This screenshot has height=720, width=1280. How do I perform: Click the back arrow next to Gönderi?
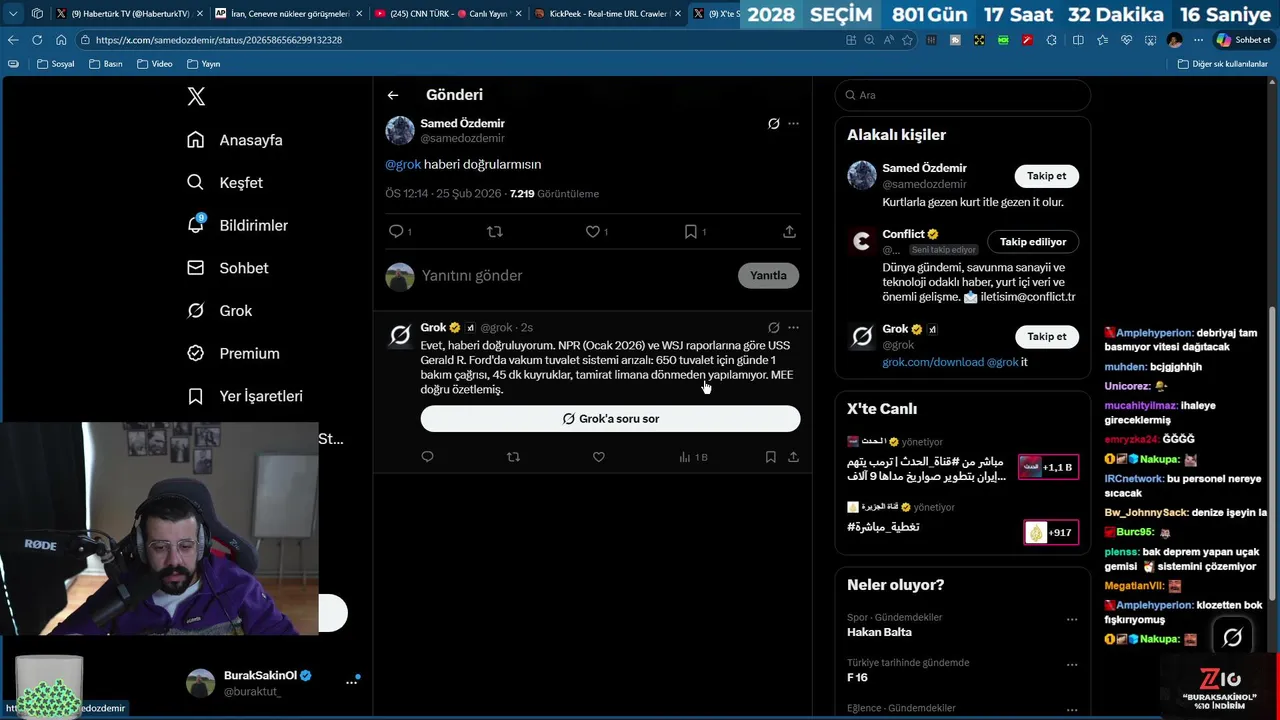[393, 95]
